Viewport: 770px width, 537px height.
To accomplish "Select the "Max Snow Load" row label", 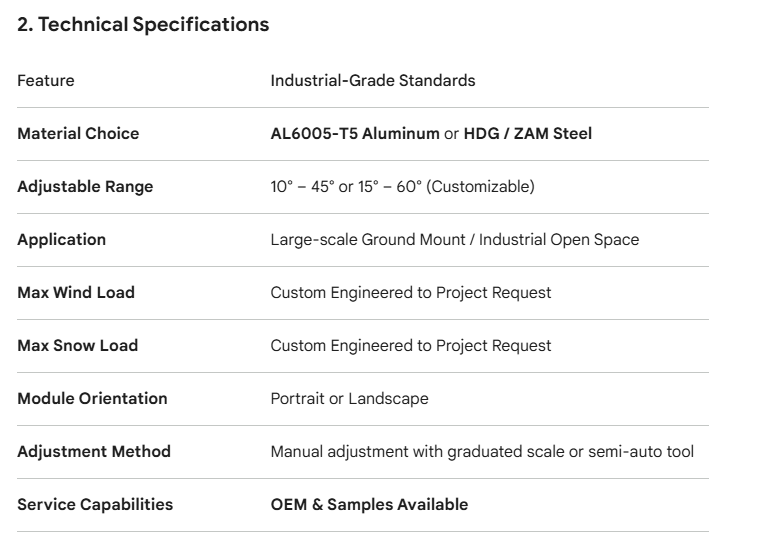I will 77,345.
